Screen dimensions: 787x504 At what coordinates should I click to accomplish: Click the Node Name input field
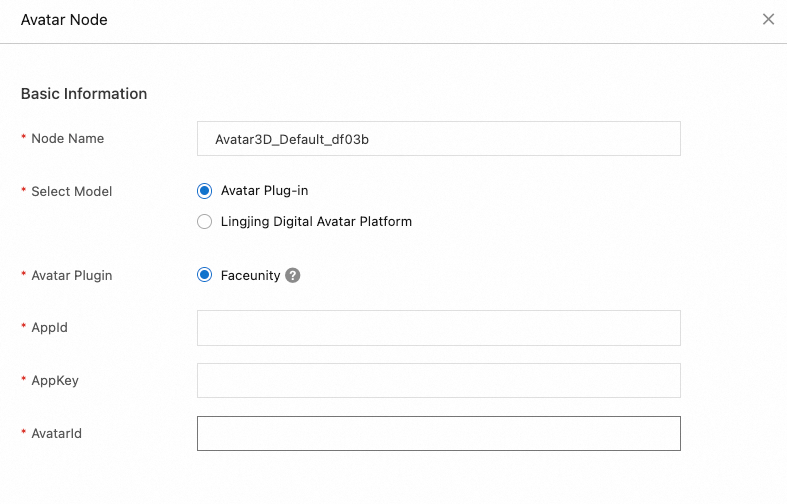(438, 139)
